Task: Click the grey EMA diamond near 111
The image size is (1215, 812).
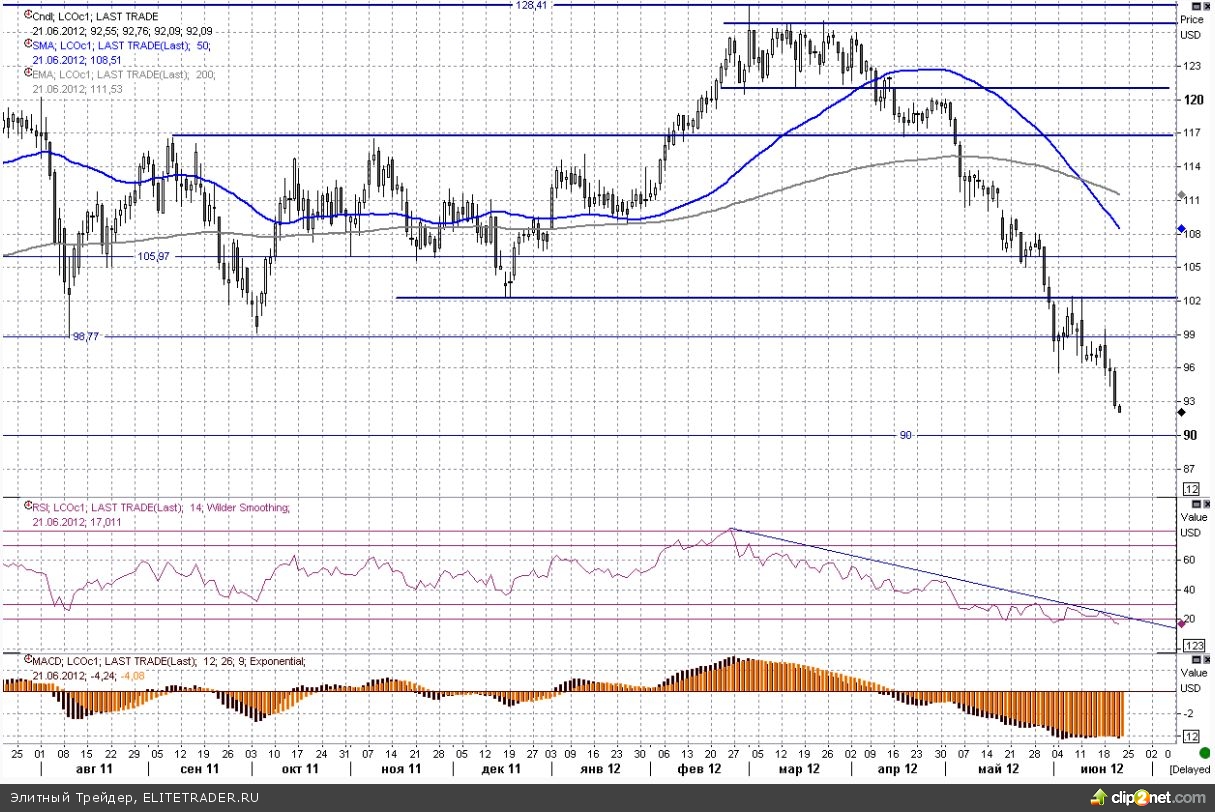Action: pos(1180,195)
